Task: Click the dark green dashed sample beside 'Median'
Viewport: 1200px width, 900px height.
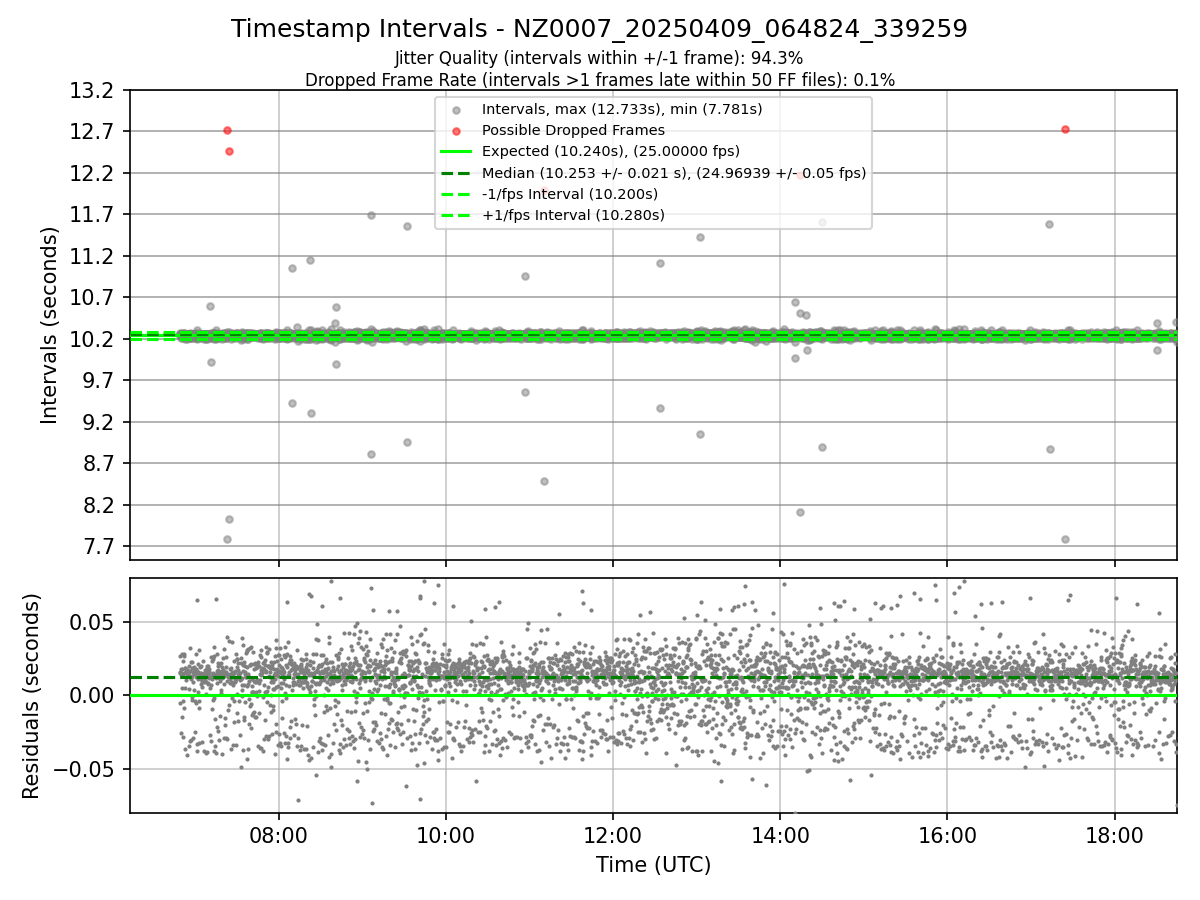Action: click(x=456, y=173)
